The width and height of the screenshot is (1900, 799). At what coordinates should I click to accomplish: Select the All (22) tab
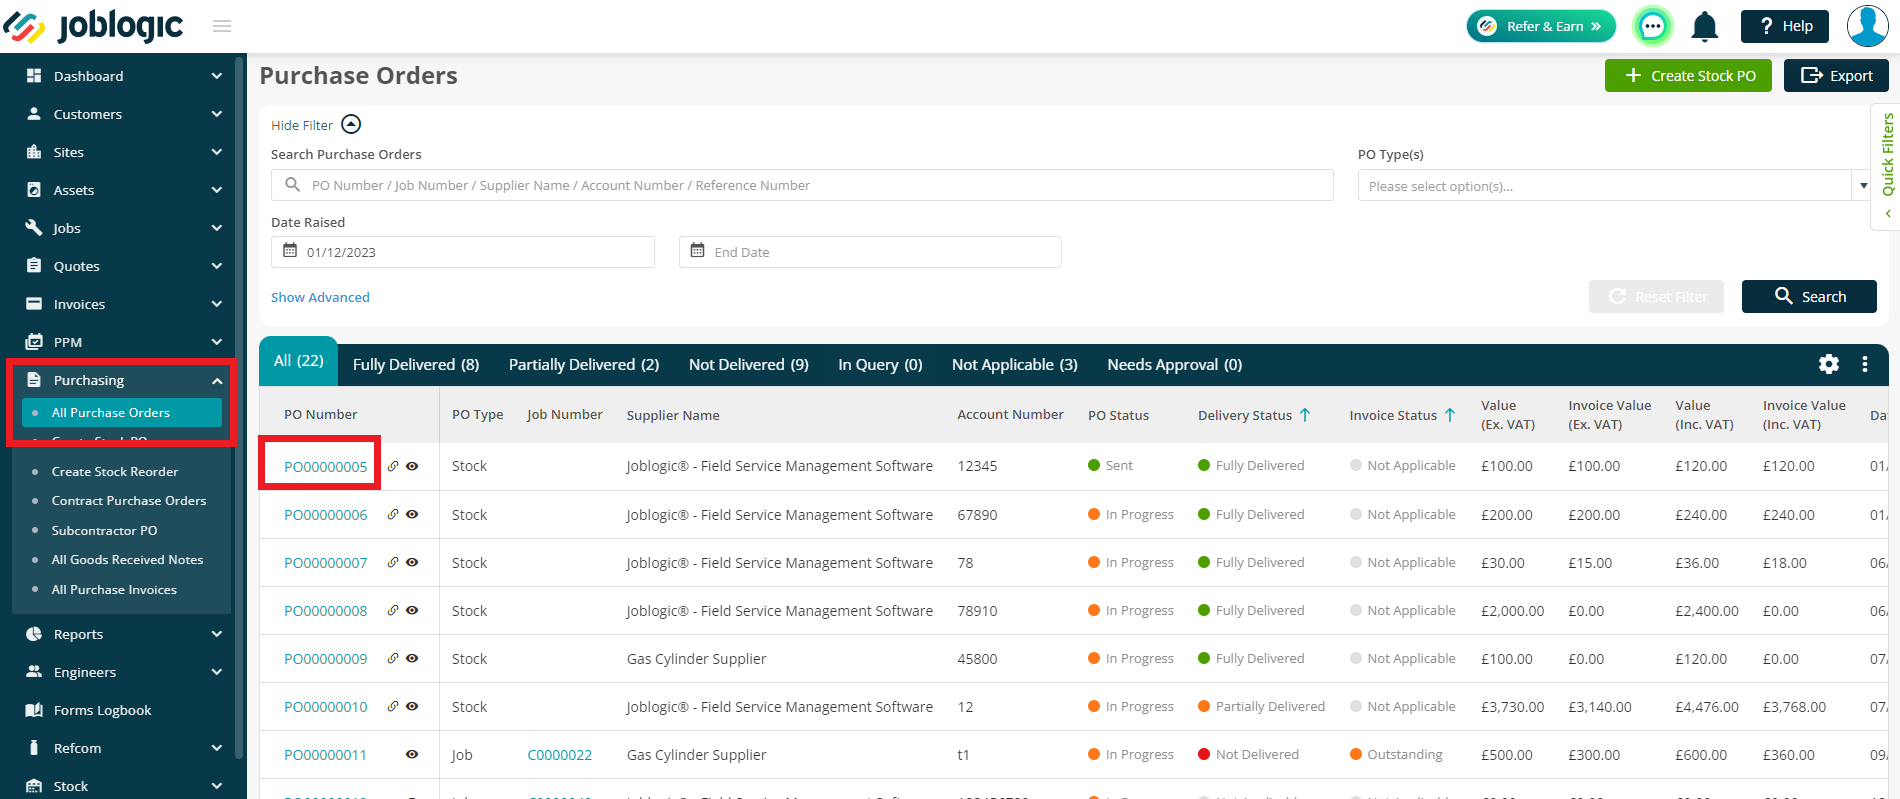pos(298,361)
